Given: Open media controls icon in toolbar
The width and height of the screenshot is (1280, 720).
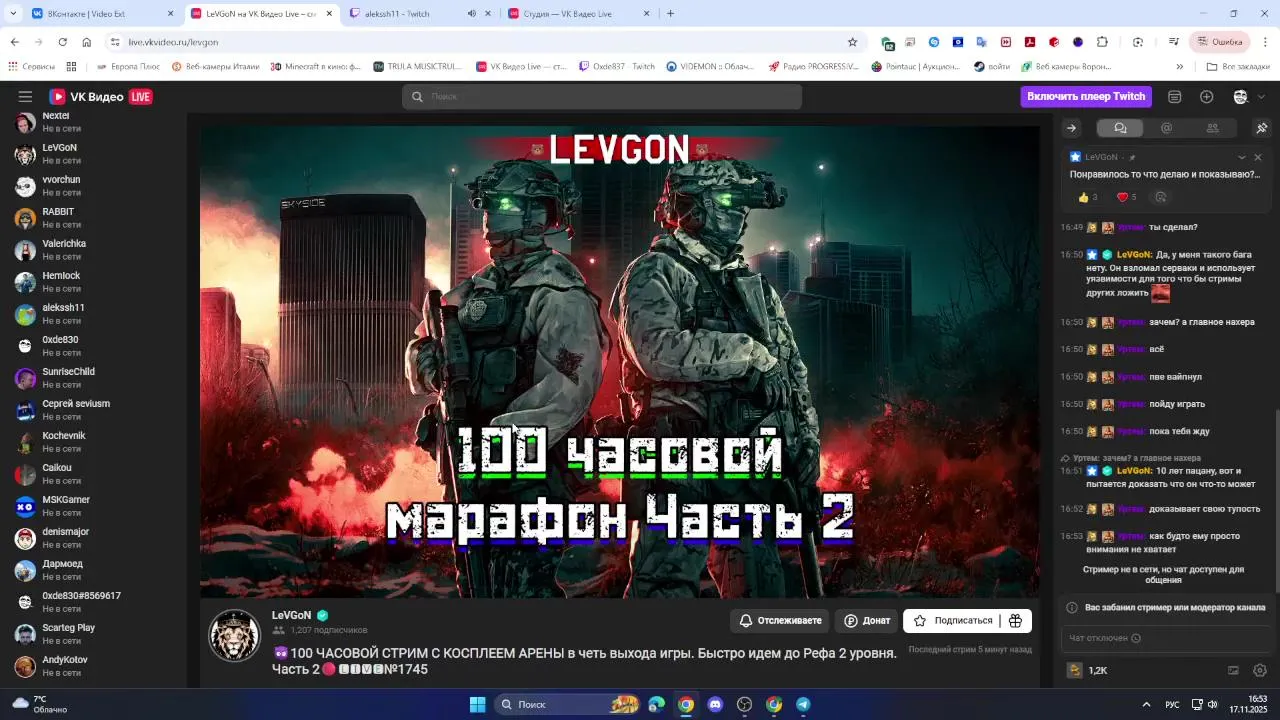Looking at the screenshot, I should 1174,42.
